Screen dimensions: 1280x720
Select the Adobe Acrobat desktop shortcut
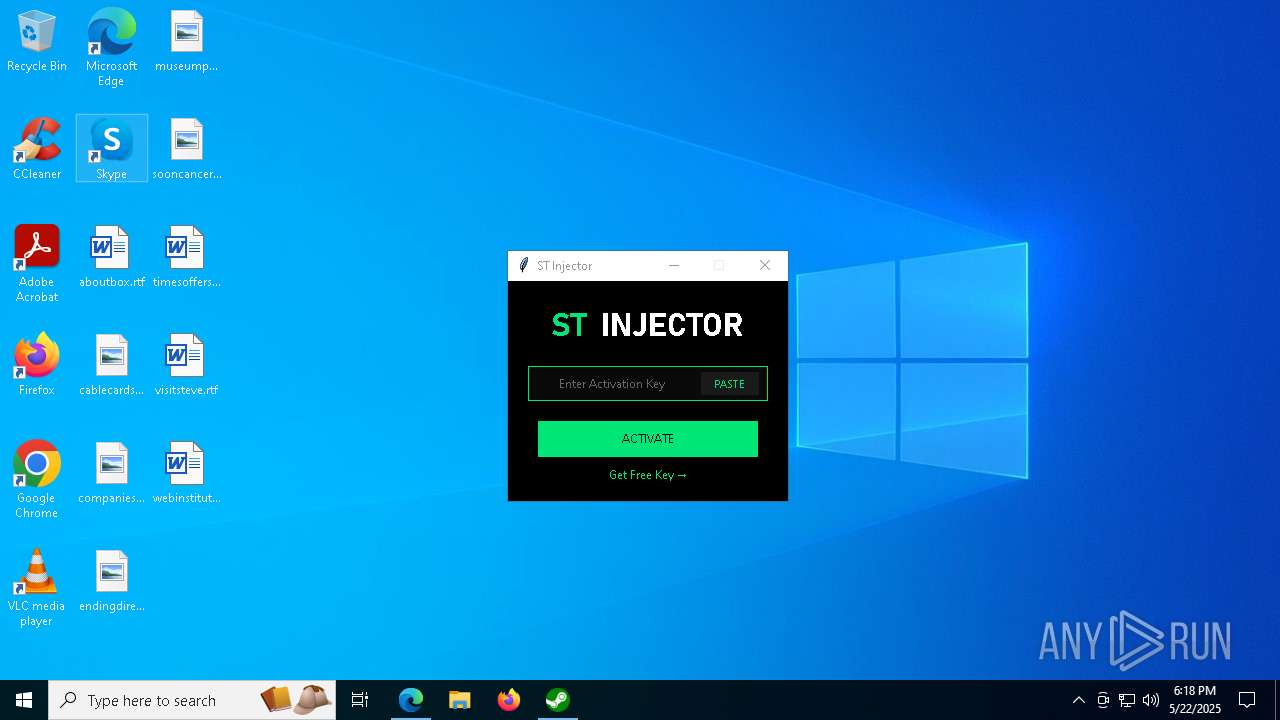37,263
